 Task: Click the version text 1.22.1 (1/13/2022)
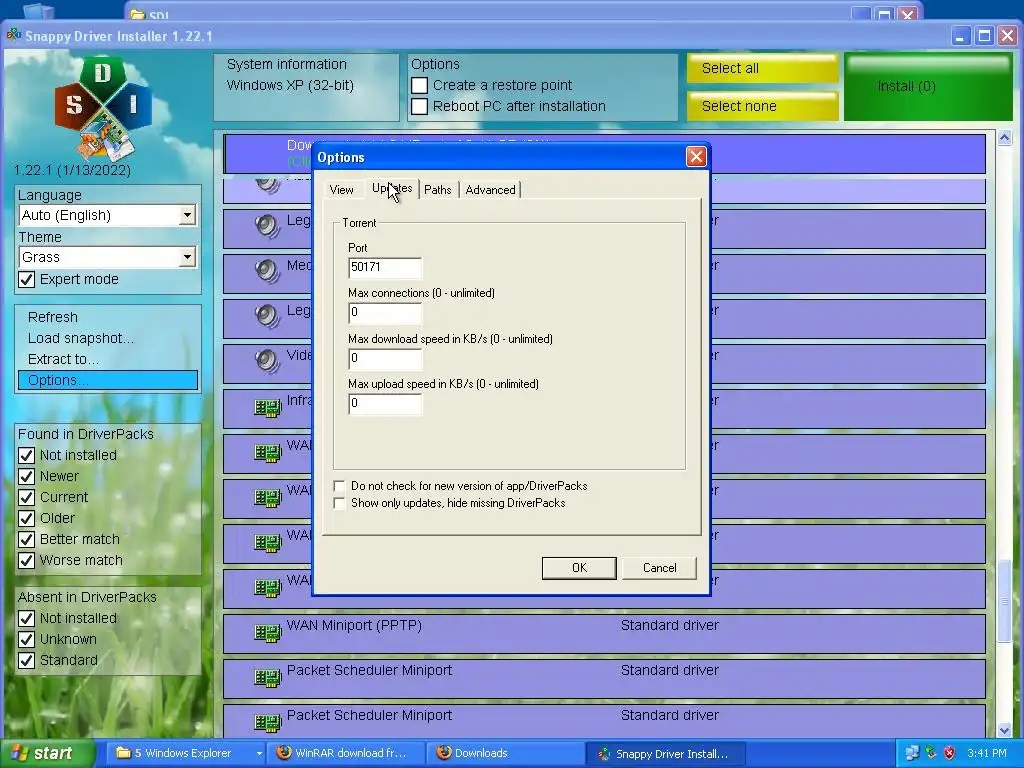pyautogui.click(x=72, y=170)
